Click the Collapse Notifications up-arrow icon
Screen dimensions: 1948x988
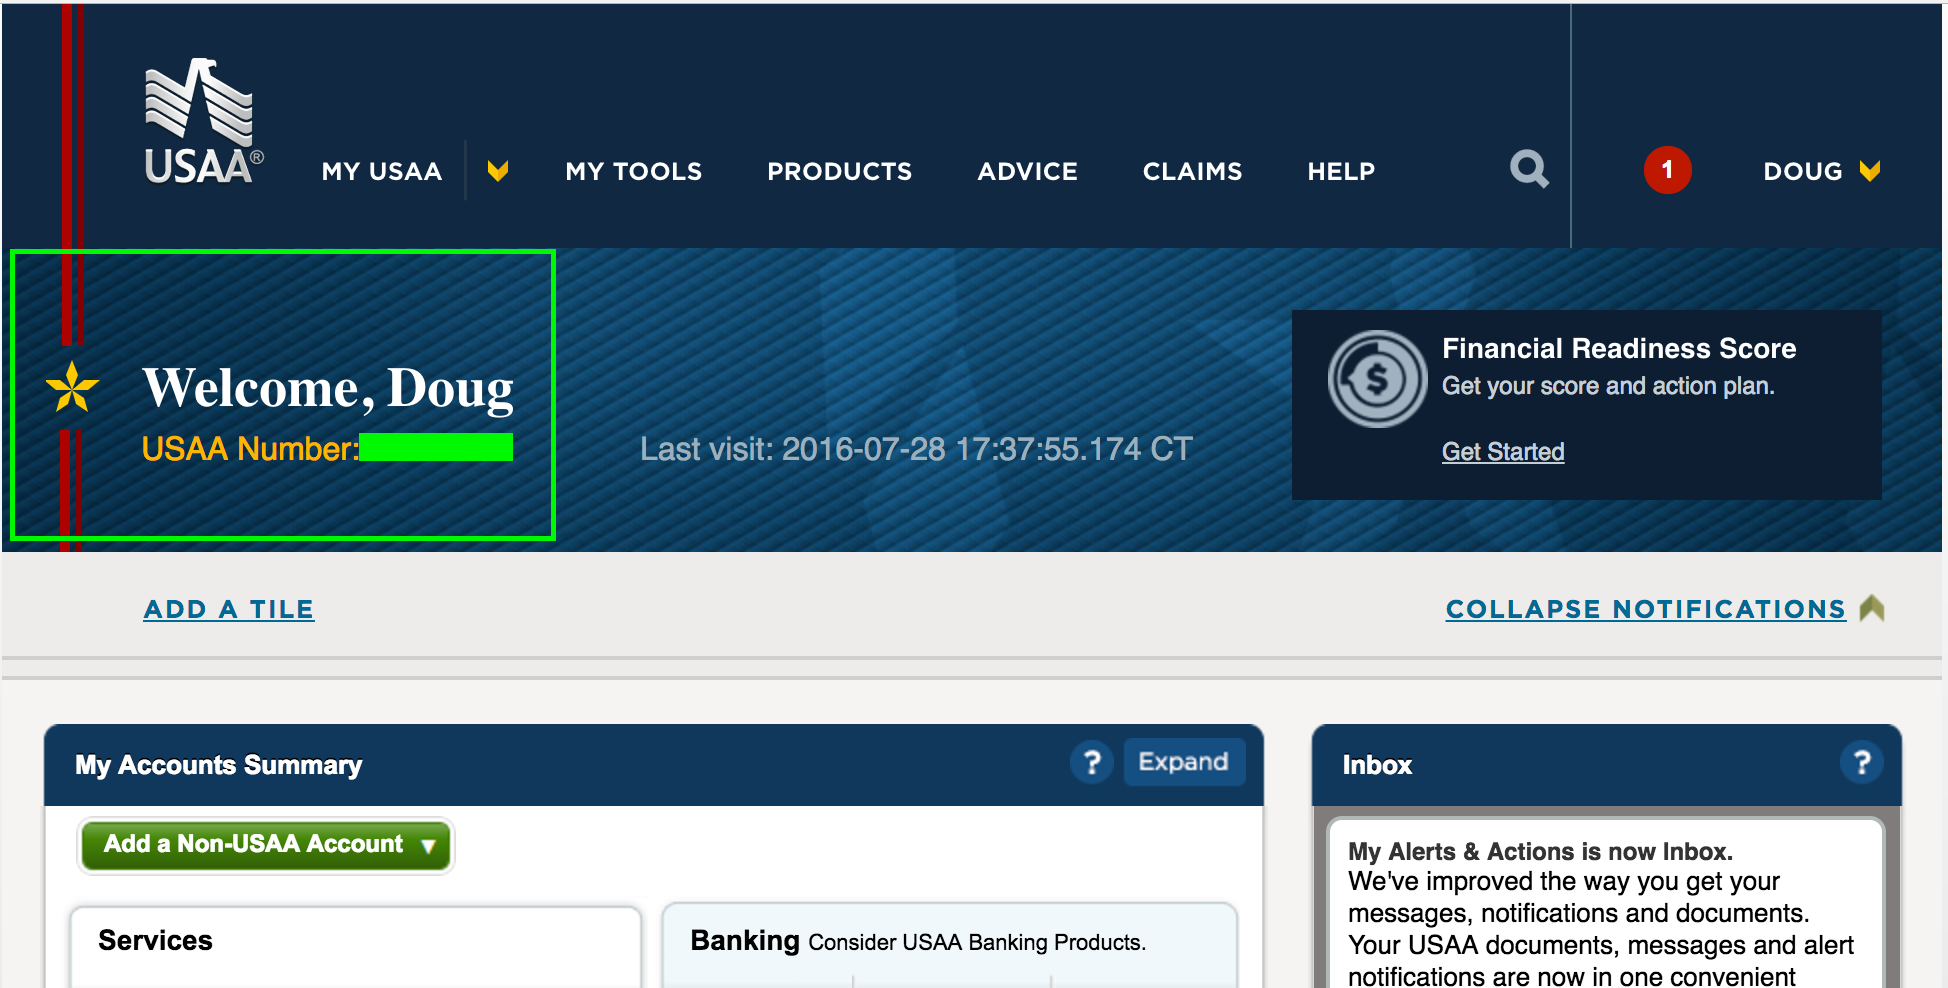[1872, 608]
